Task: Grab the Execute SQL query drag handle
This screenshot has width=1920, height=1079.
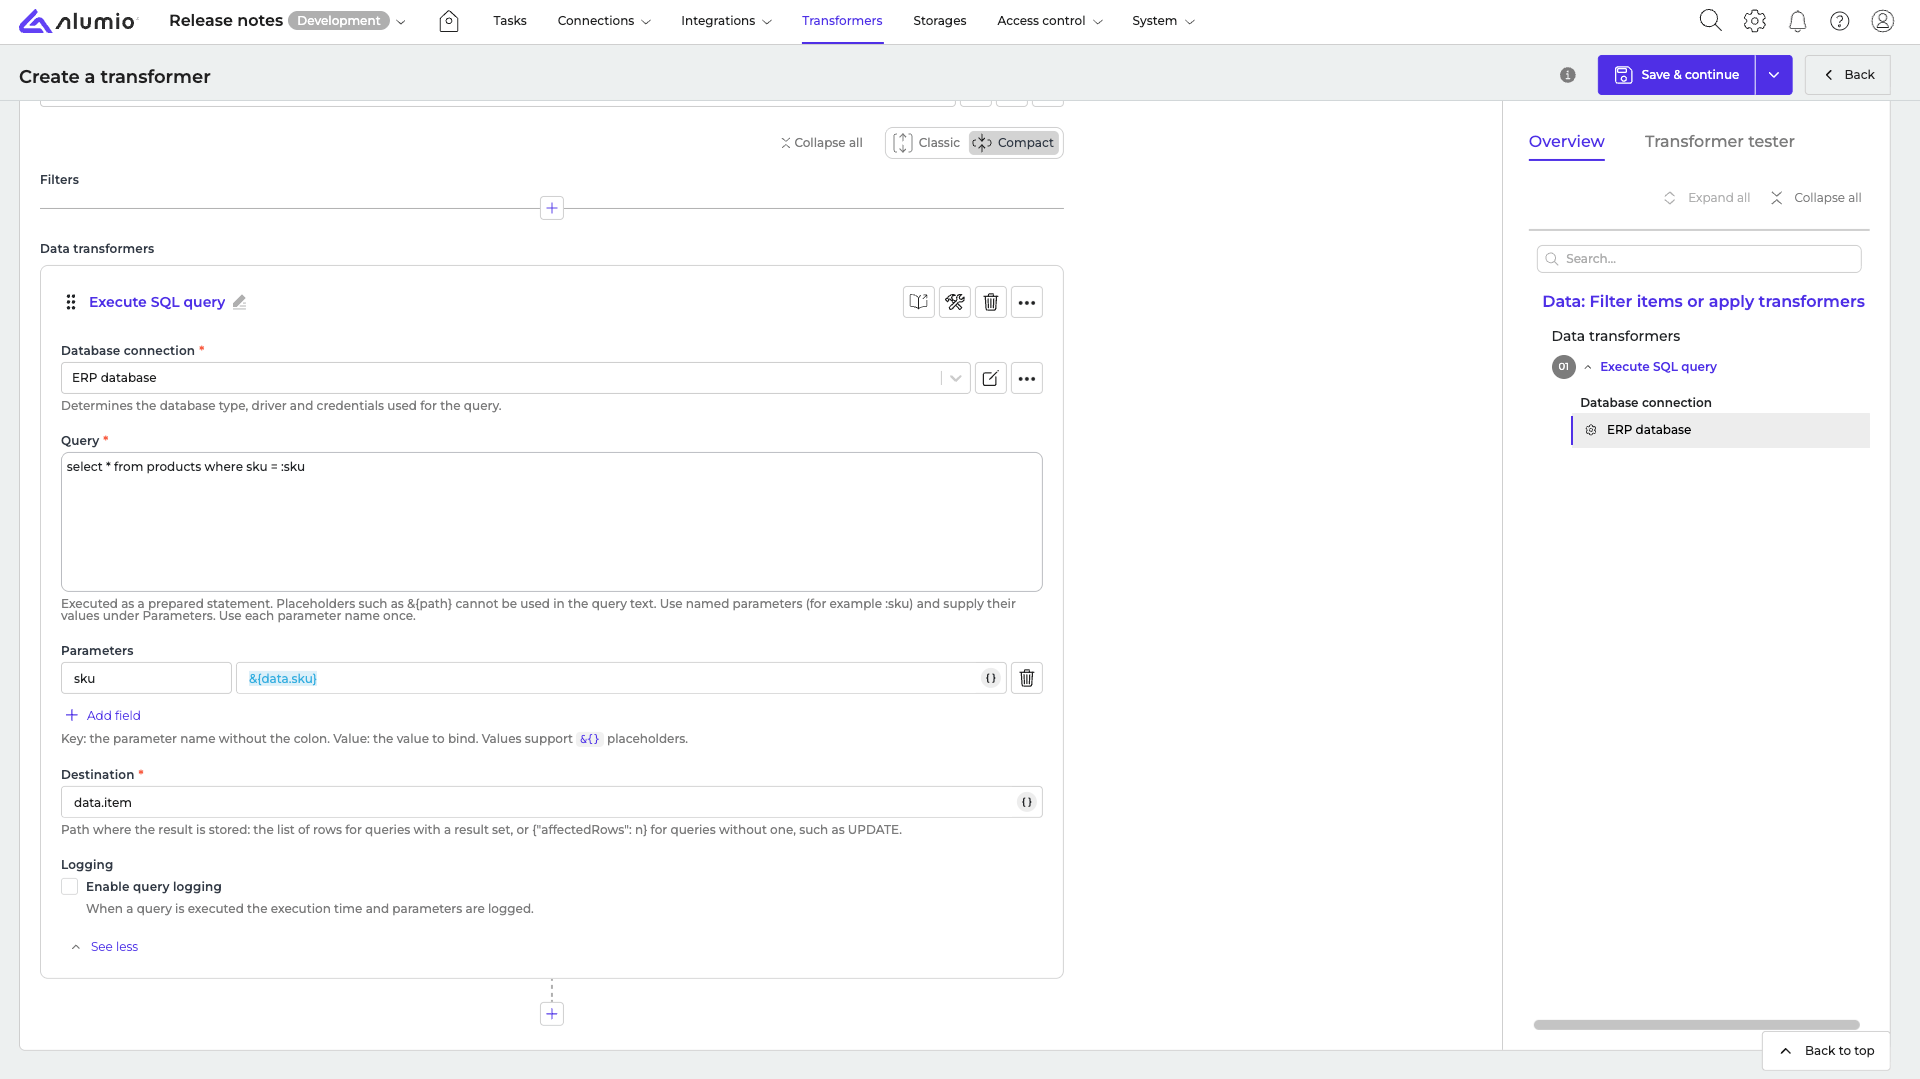Action: click(x=71, y=302)
